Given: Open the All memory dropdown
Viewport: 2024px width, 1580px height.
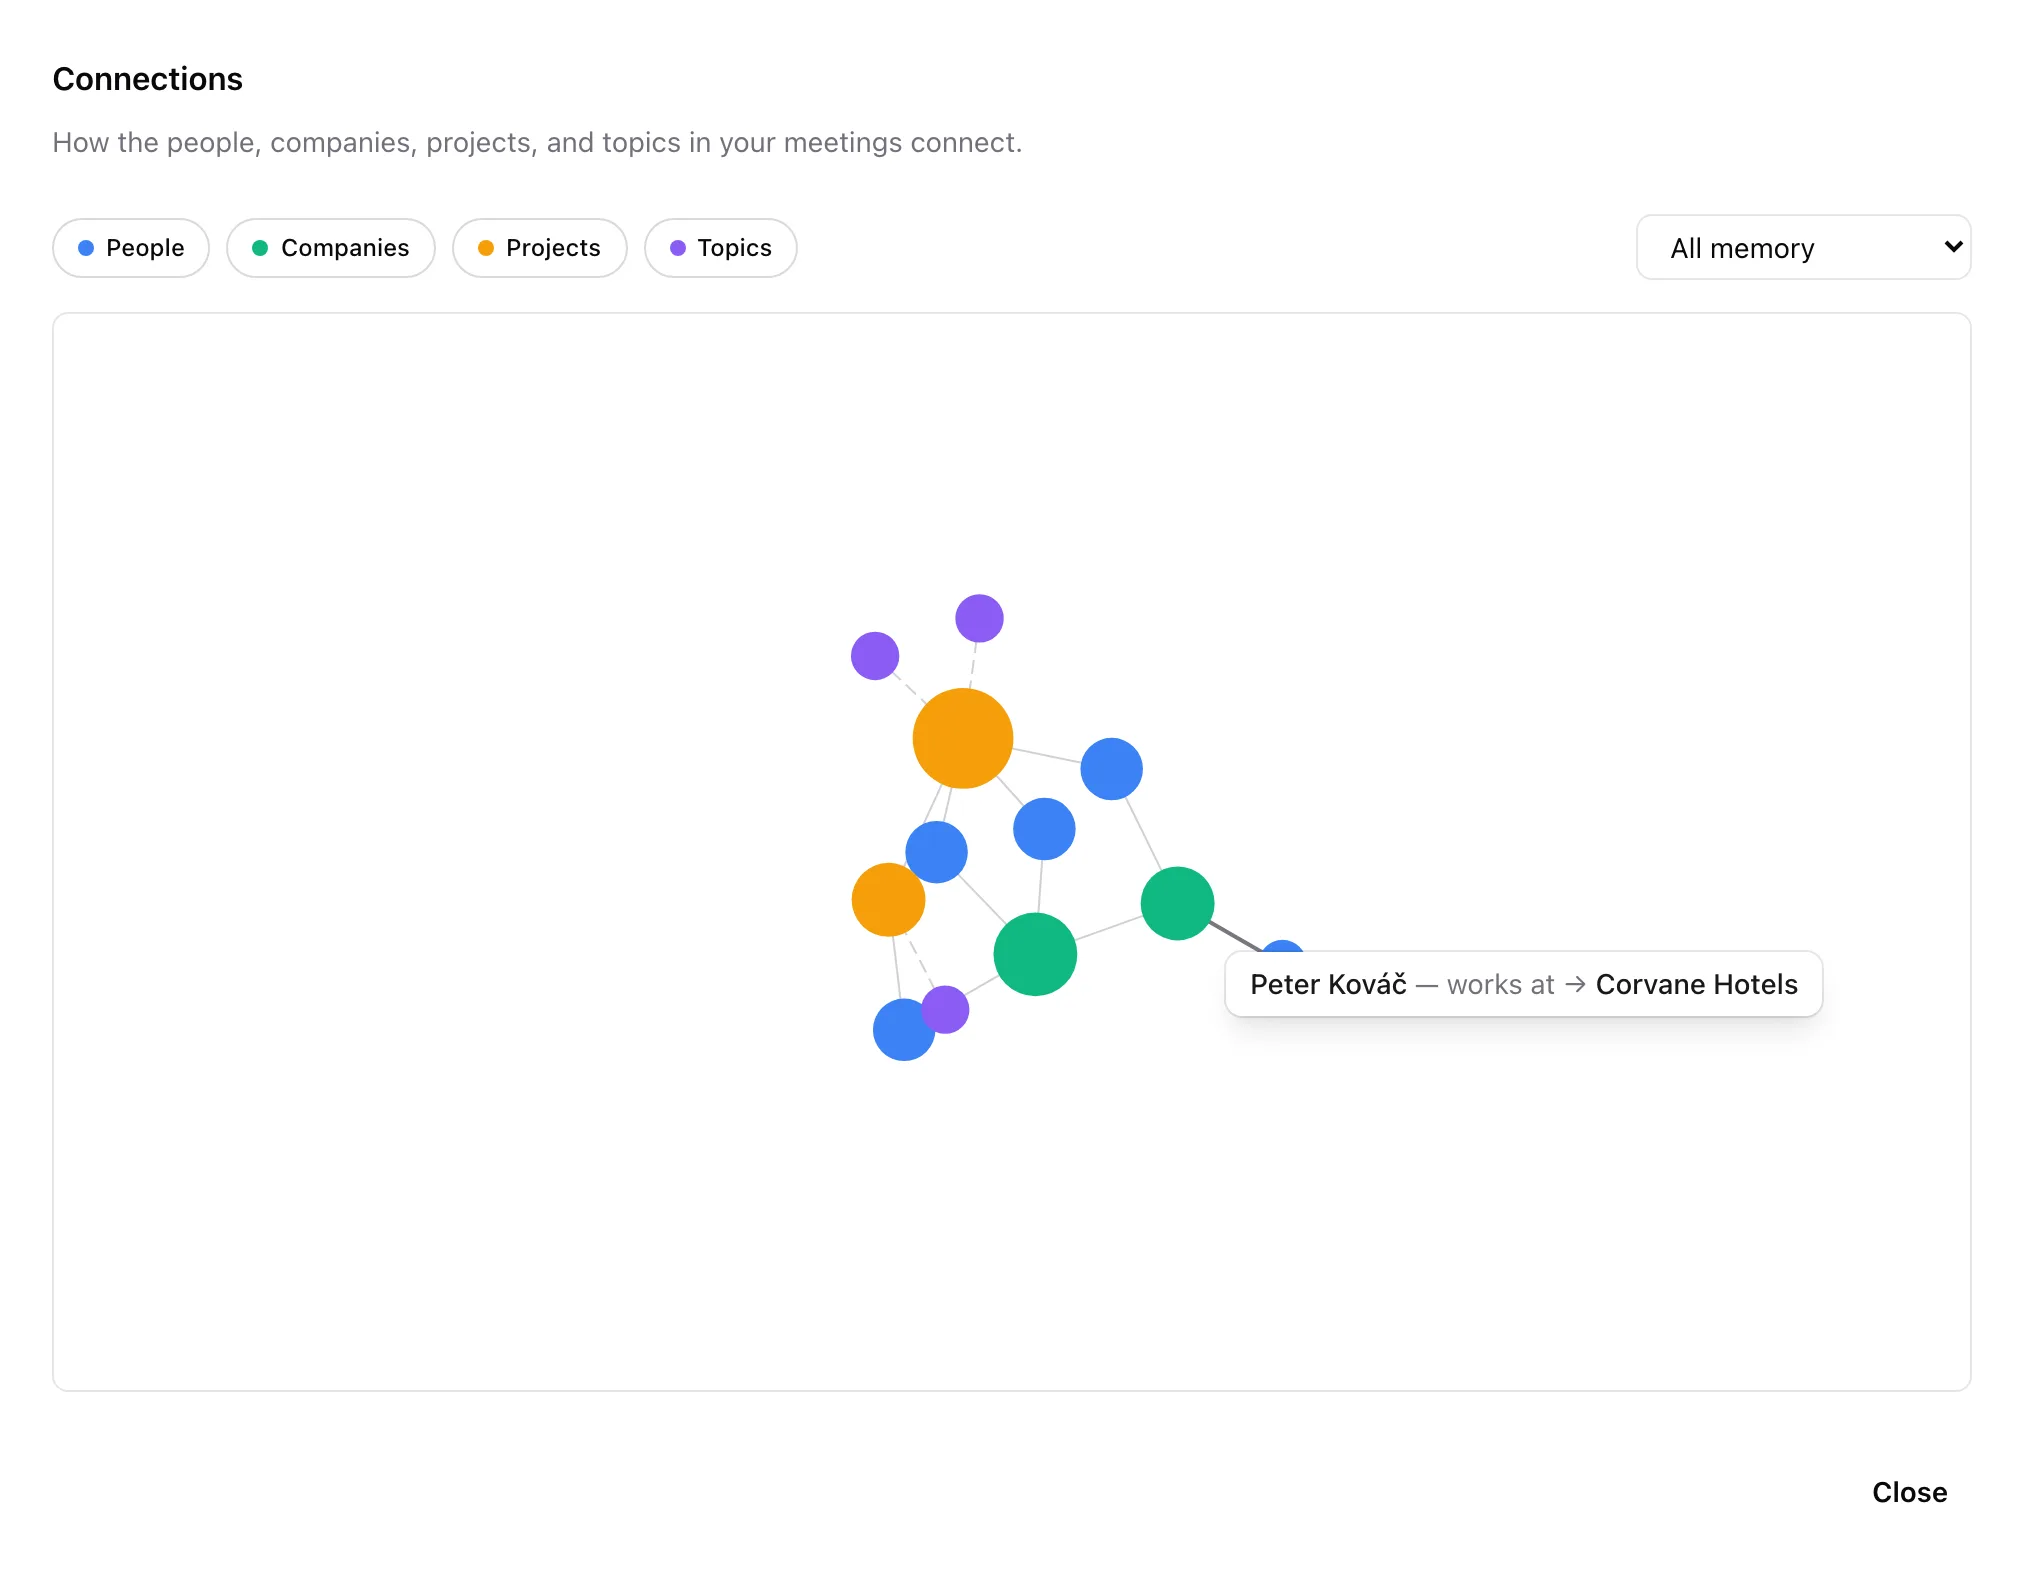Looking at the screenshot, I should (1803, 248).
